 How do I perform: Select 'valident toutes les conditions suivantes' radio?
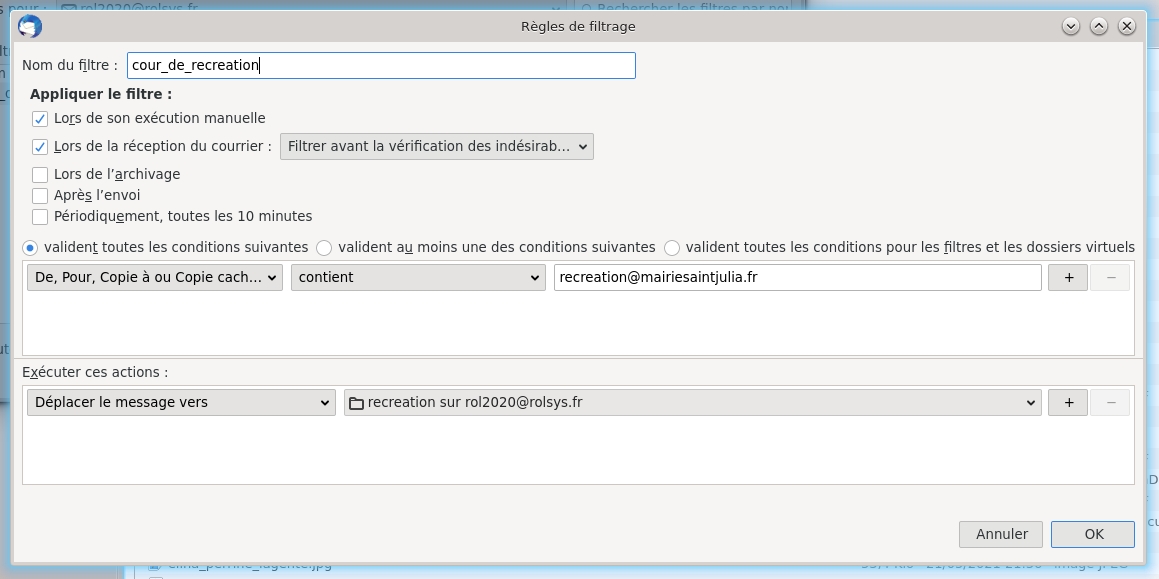pyautogui.click(x=30, y=248)
